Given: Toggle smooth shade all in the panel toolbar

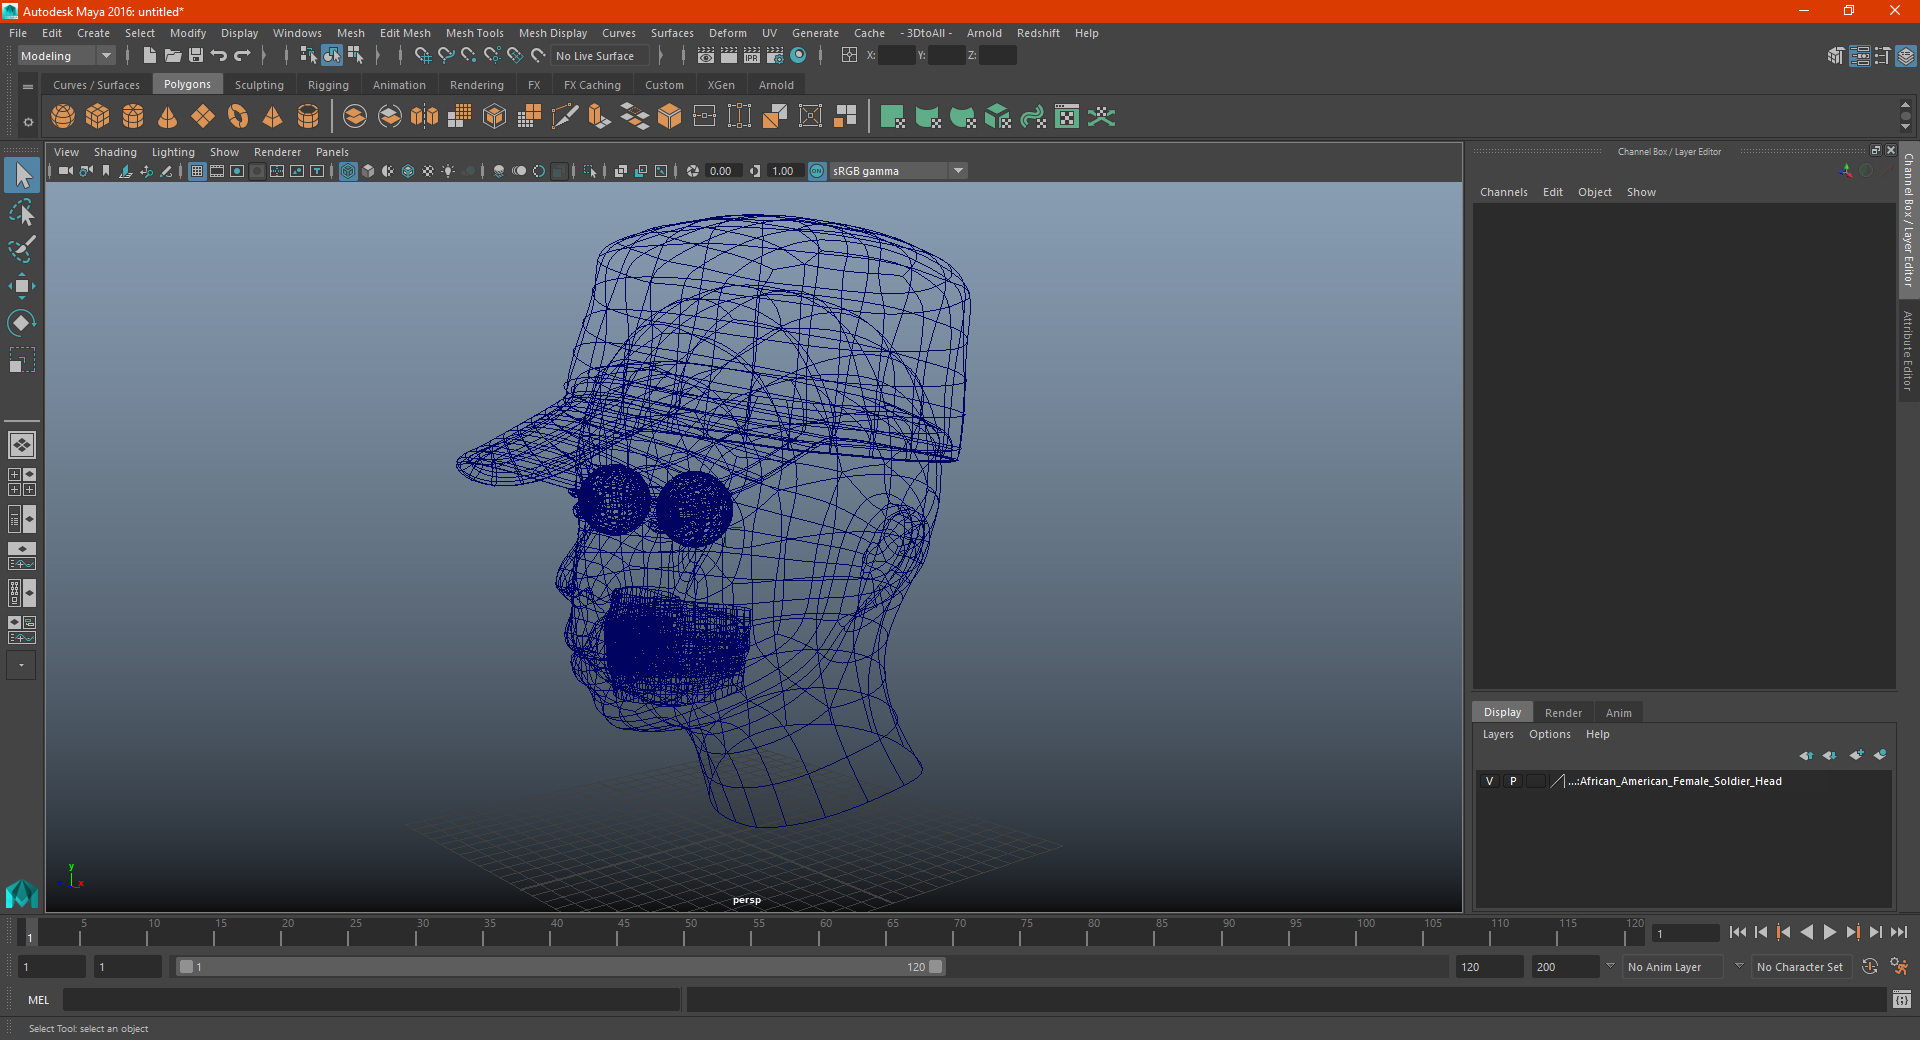Looking at the screenshot, I should click(368, 171).
